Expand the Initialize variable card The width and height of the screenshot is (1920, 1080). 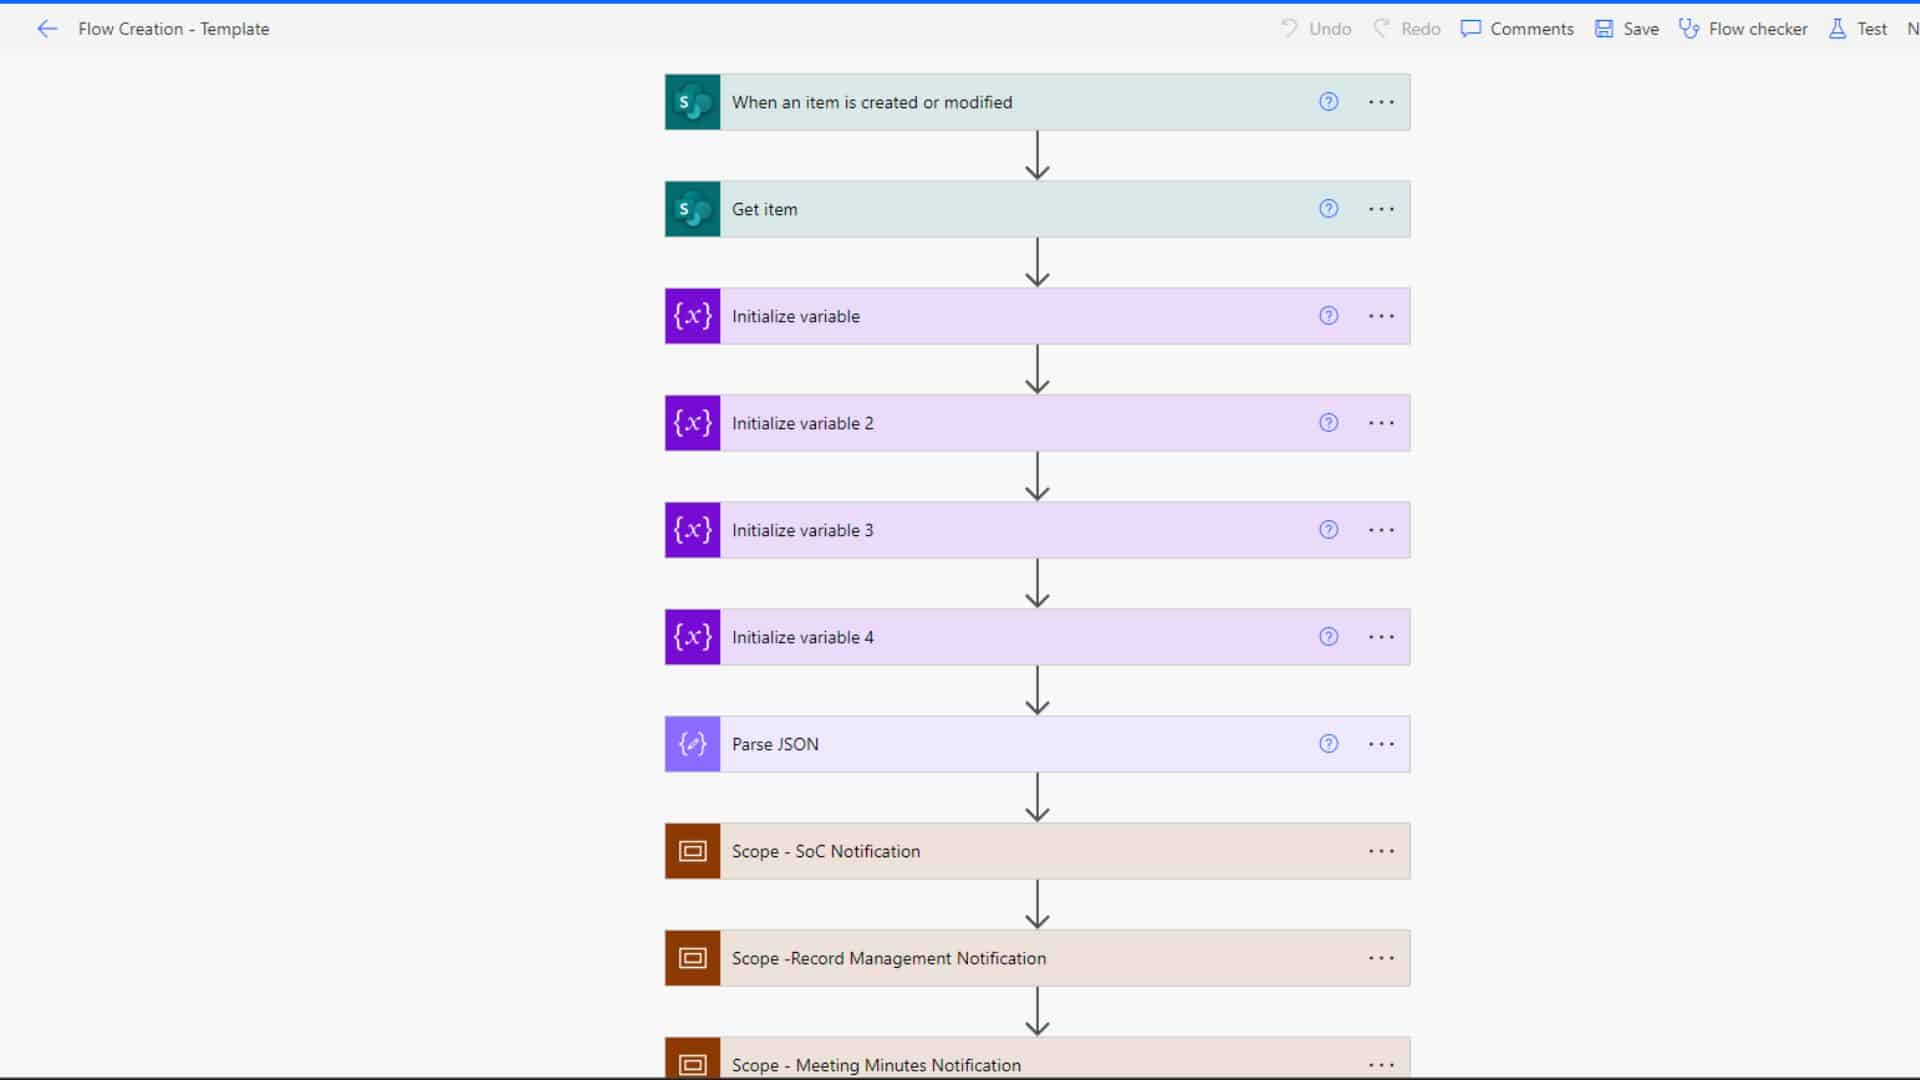(1037, 316)
